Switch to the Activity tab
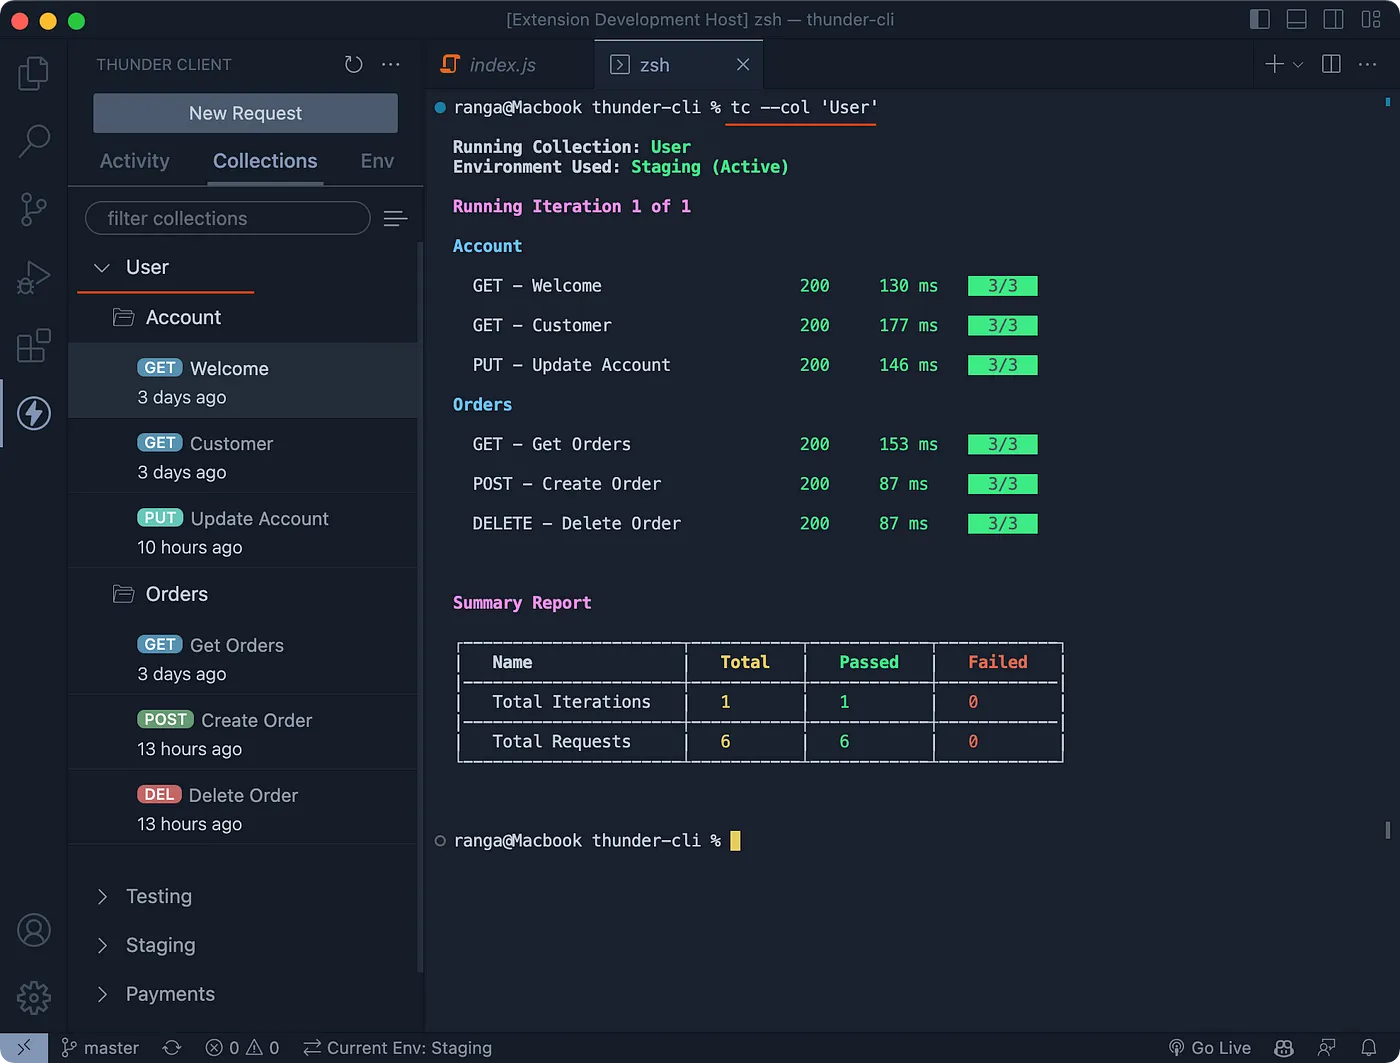The width and height of the screenshot is (1400, 1063). (135, 161)
